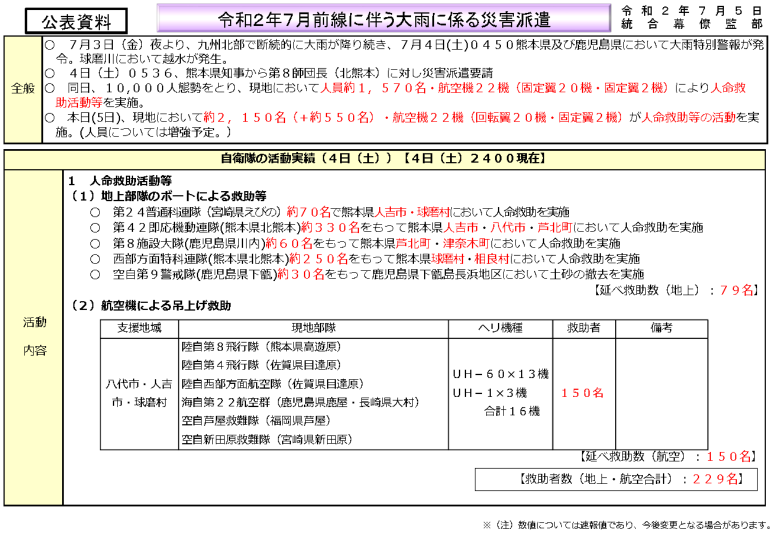The width and height of the screenshot is (770, 533).
Task: Click the row 空自芦屋救難隊(福岡県芦屋)
Action: pos(255,421)
